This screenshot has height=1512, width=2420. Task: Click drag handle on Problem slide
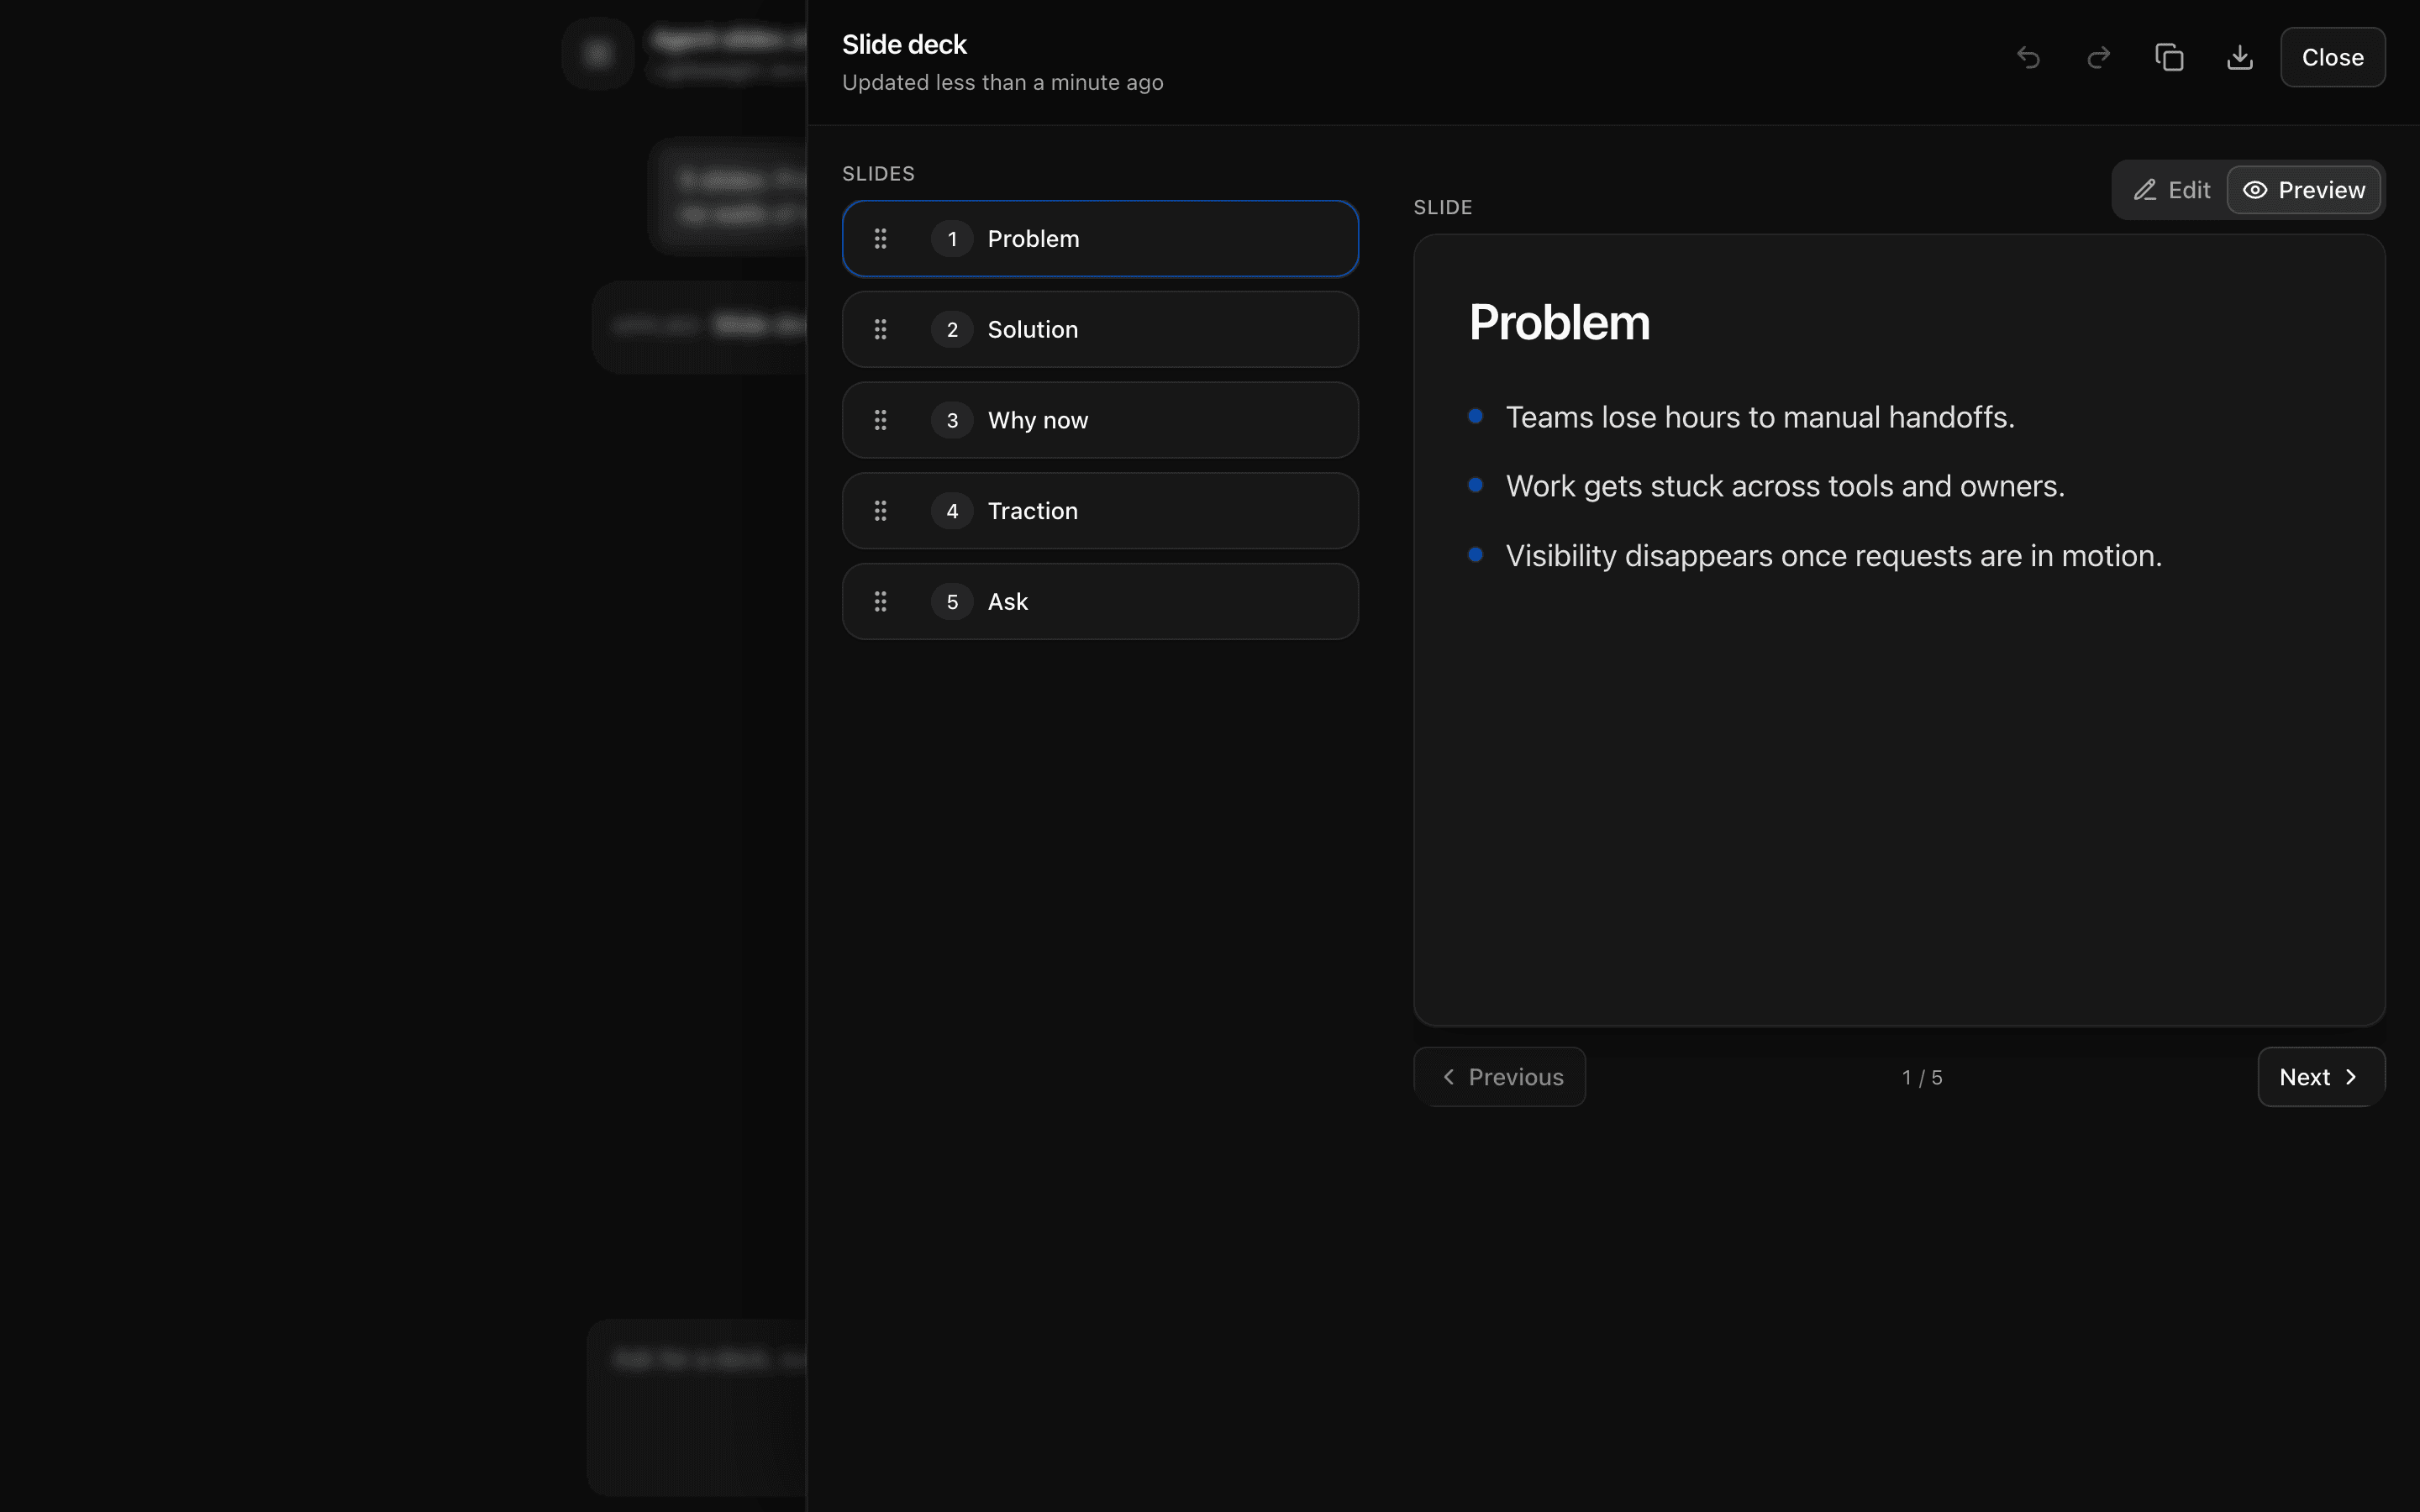[x=880, y=239]
